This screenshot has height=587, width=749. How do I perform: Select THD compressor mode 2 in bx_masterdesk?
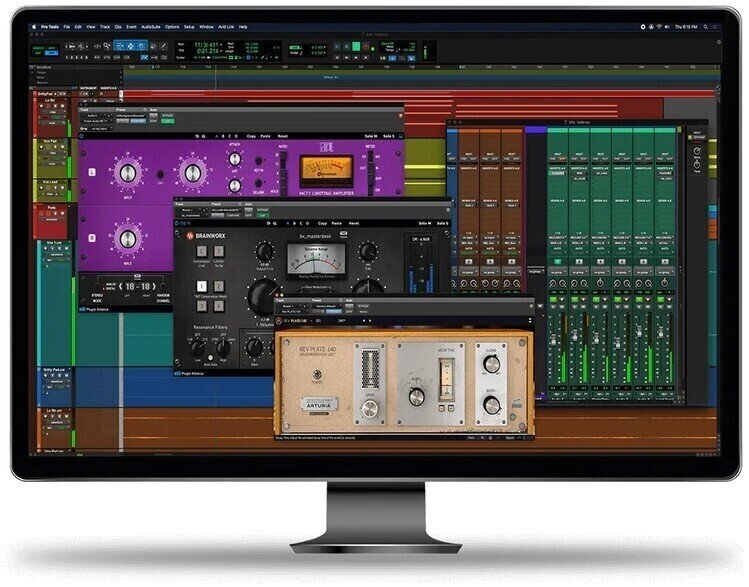[218, 286]
